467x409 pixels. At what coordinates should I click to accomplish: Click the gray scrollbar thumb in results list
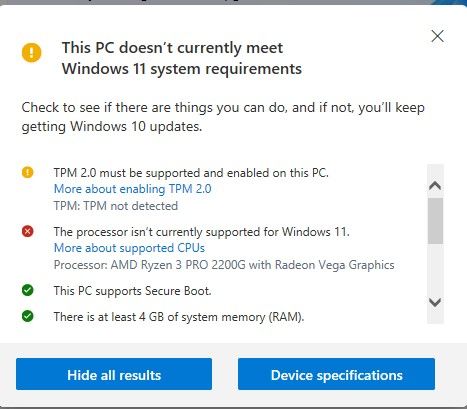tap(435, 221)
